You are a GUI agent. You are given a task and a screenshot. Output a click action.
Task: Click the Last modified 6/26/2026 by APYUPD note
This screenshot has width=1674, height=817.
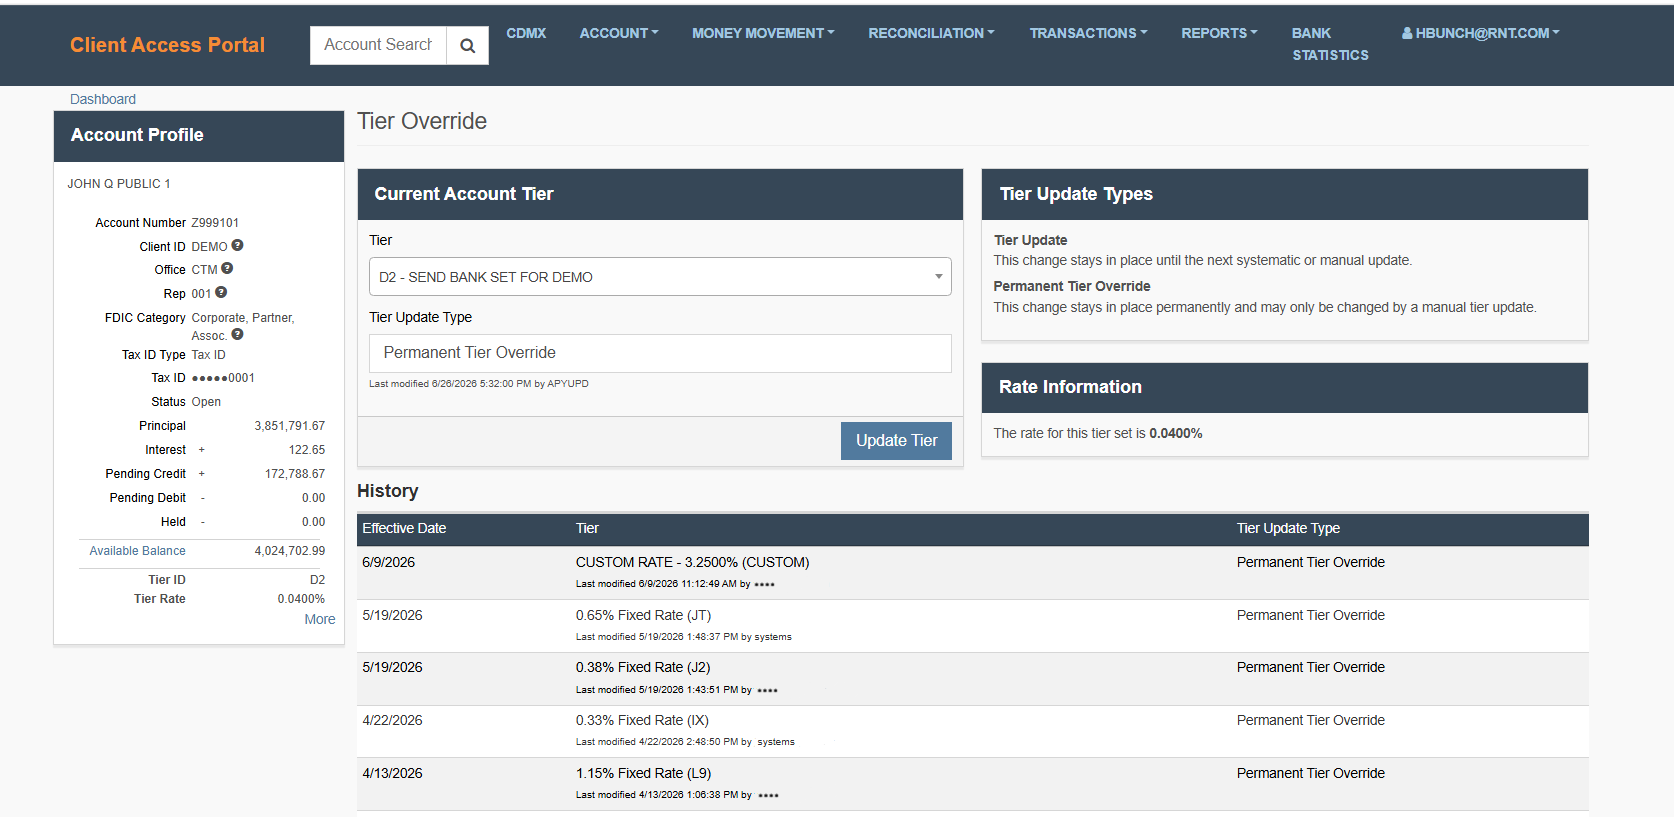(x=479, y=384)
